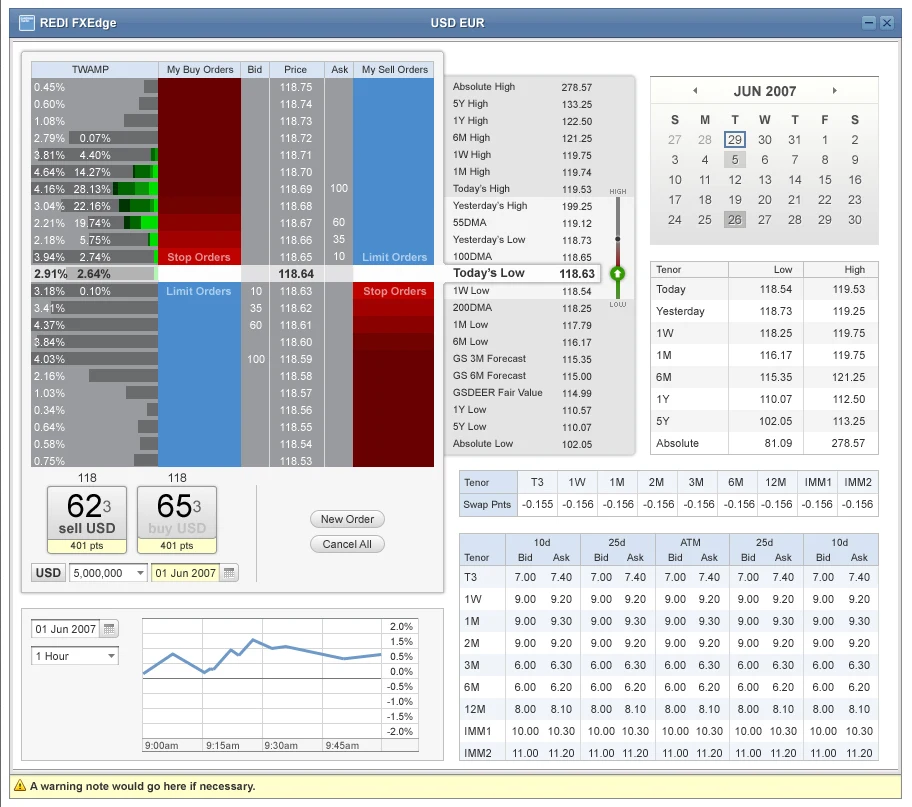912x807 pixels.
Task: Click the 12M row in volatility table
Action: (x=669, y=709)
